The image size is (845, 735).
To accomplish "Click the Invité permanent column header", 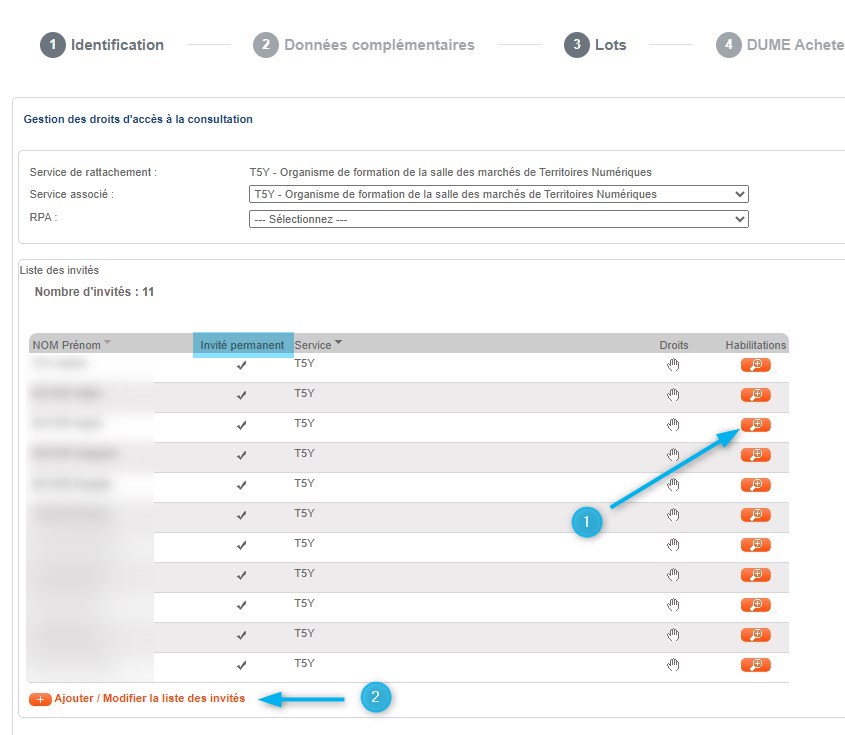I will tap(242, 345).
